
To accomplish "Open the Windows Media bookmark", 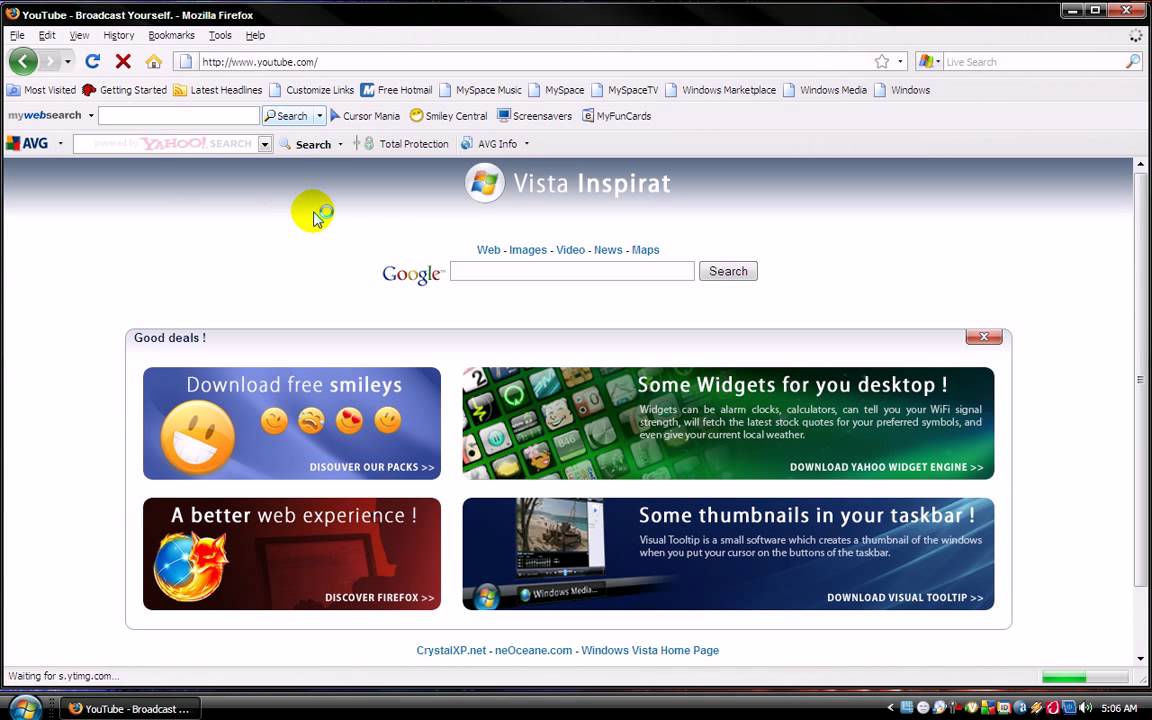I will (x=825, y=90).
